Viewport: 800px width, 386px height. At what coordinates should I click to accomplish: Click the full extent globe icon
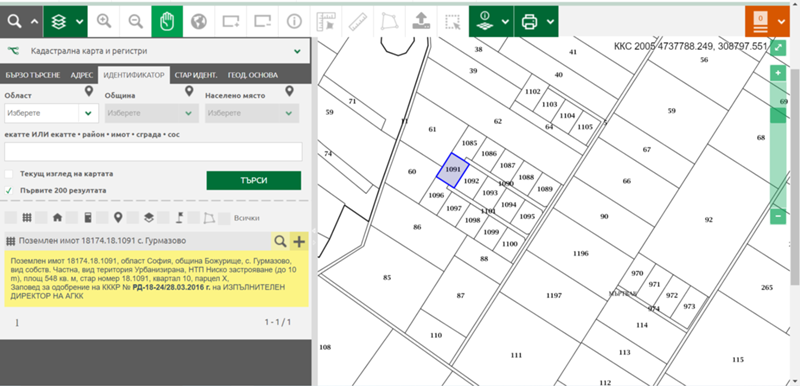(x=198, y=21)
